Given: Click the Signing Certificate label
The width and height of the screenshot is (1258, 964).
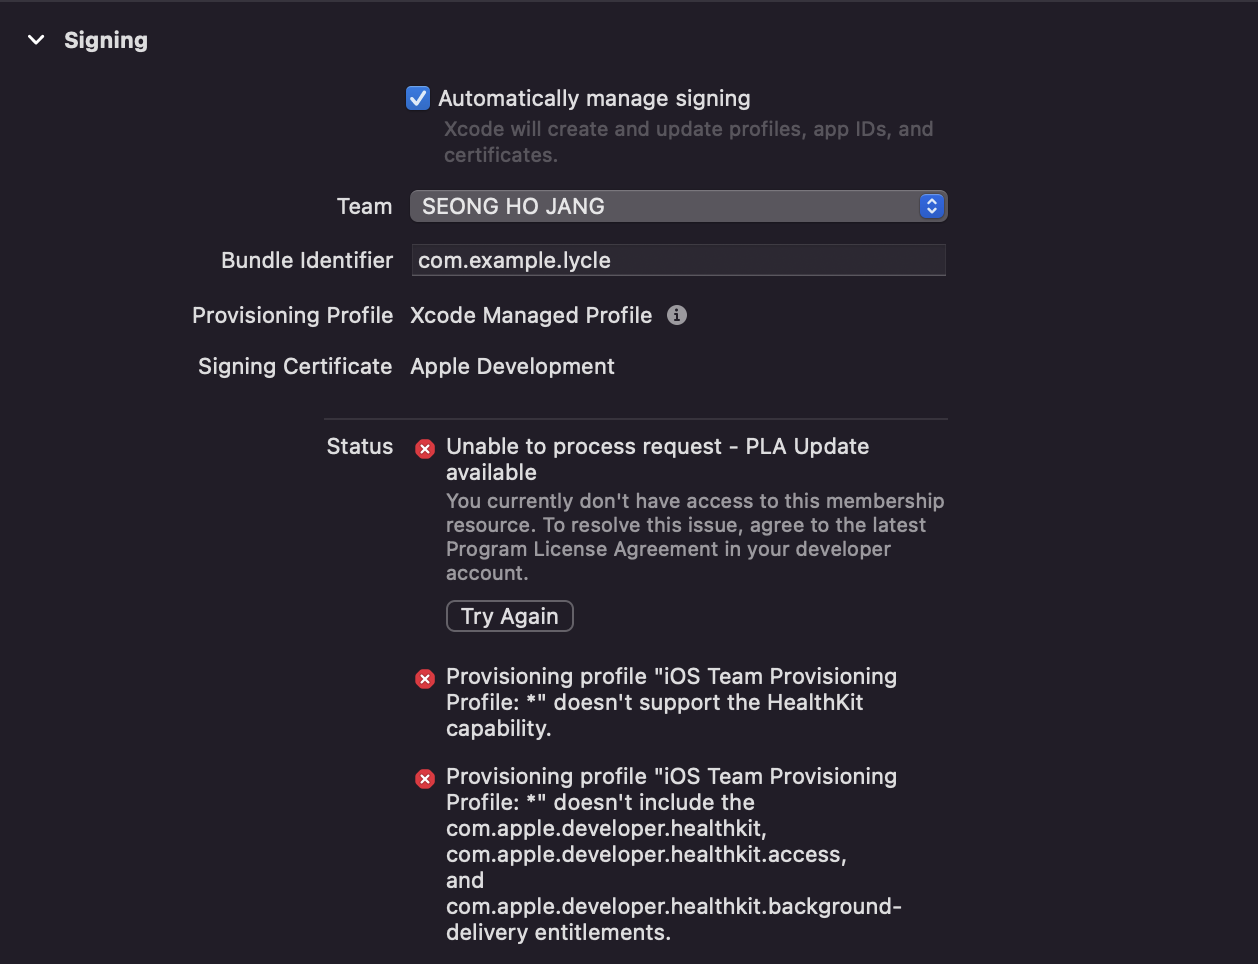Looking at the screenshot, I should pos(295,366).
